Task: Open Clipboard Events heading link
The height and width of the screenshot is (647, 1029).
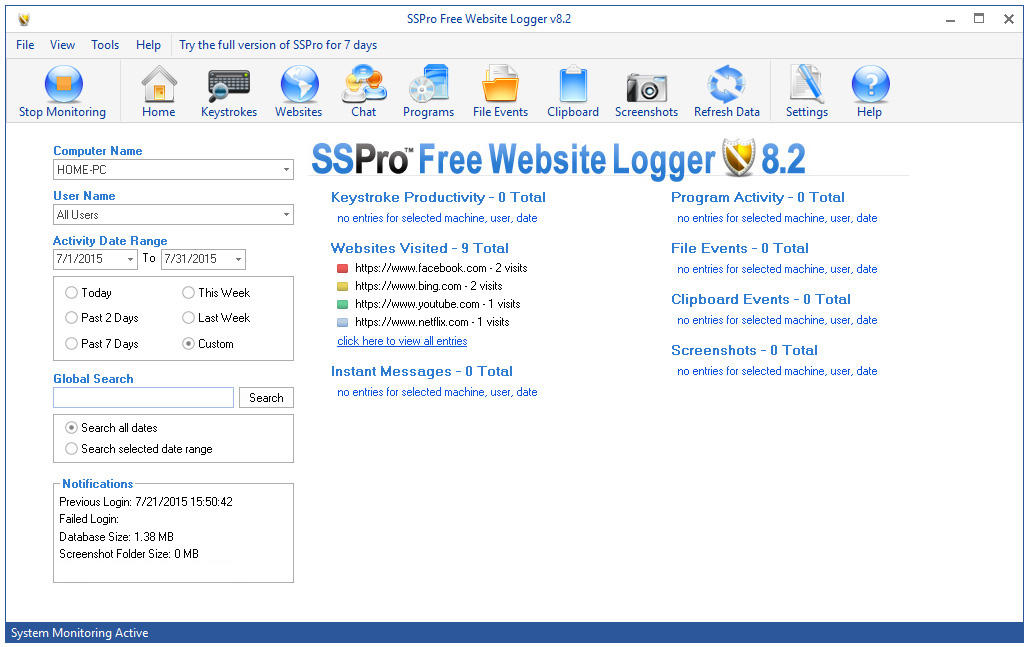Action: click(x=761, y=299)
